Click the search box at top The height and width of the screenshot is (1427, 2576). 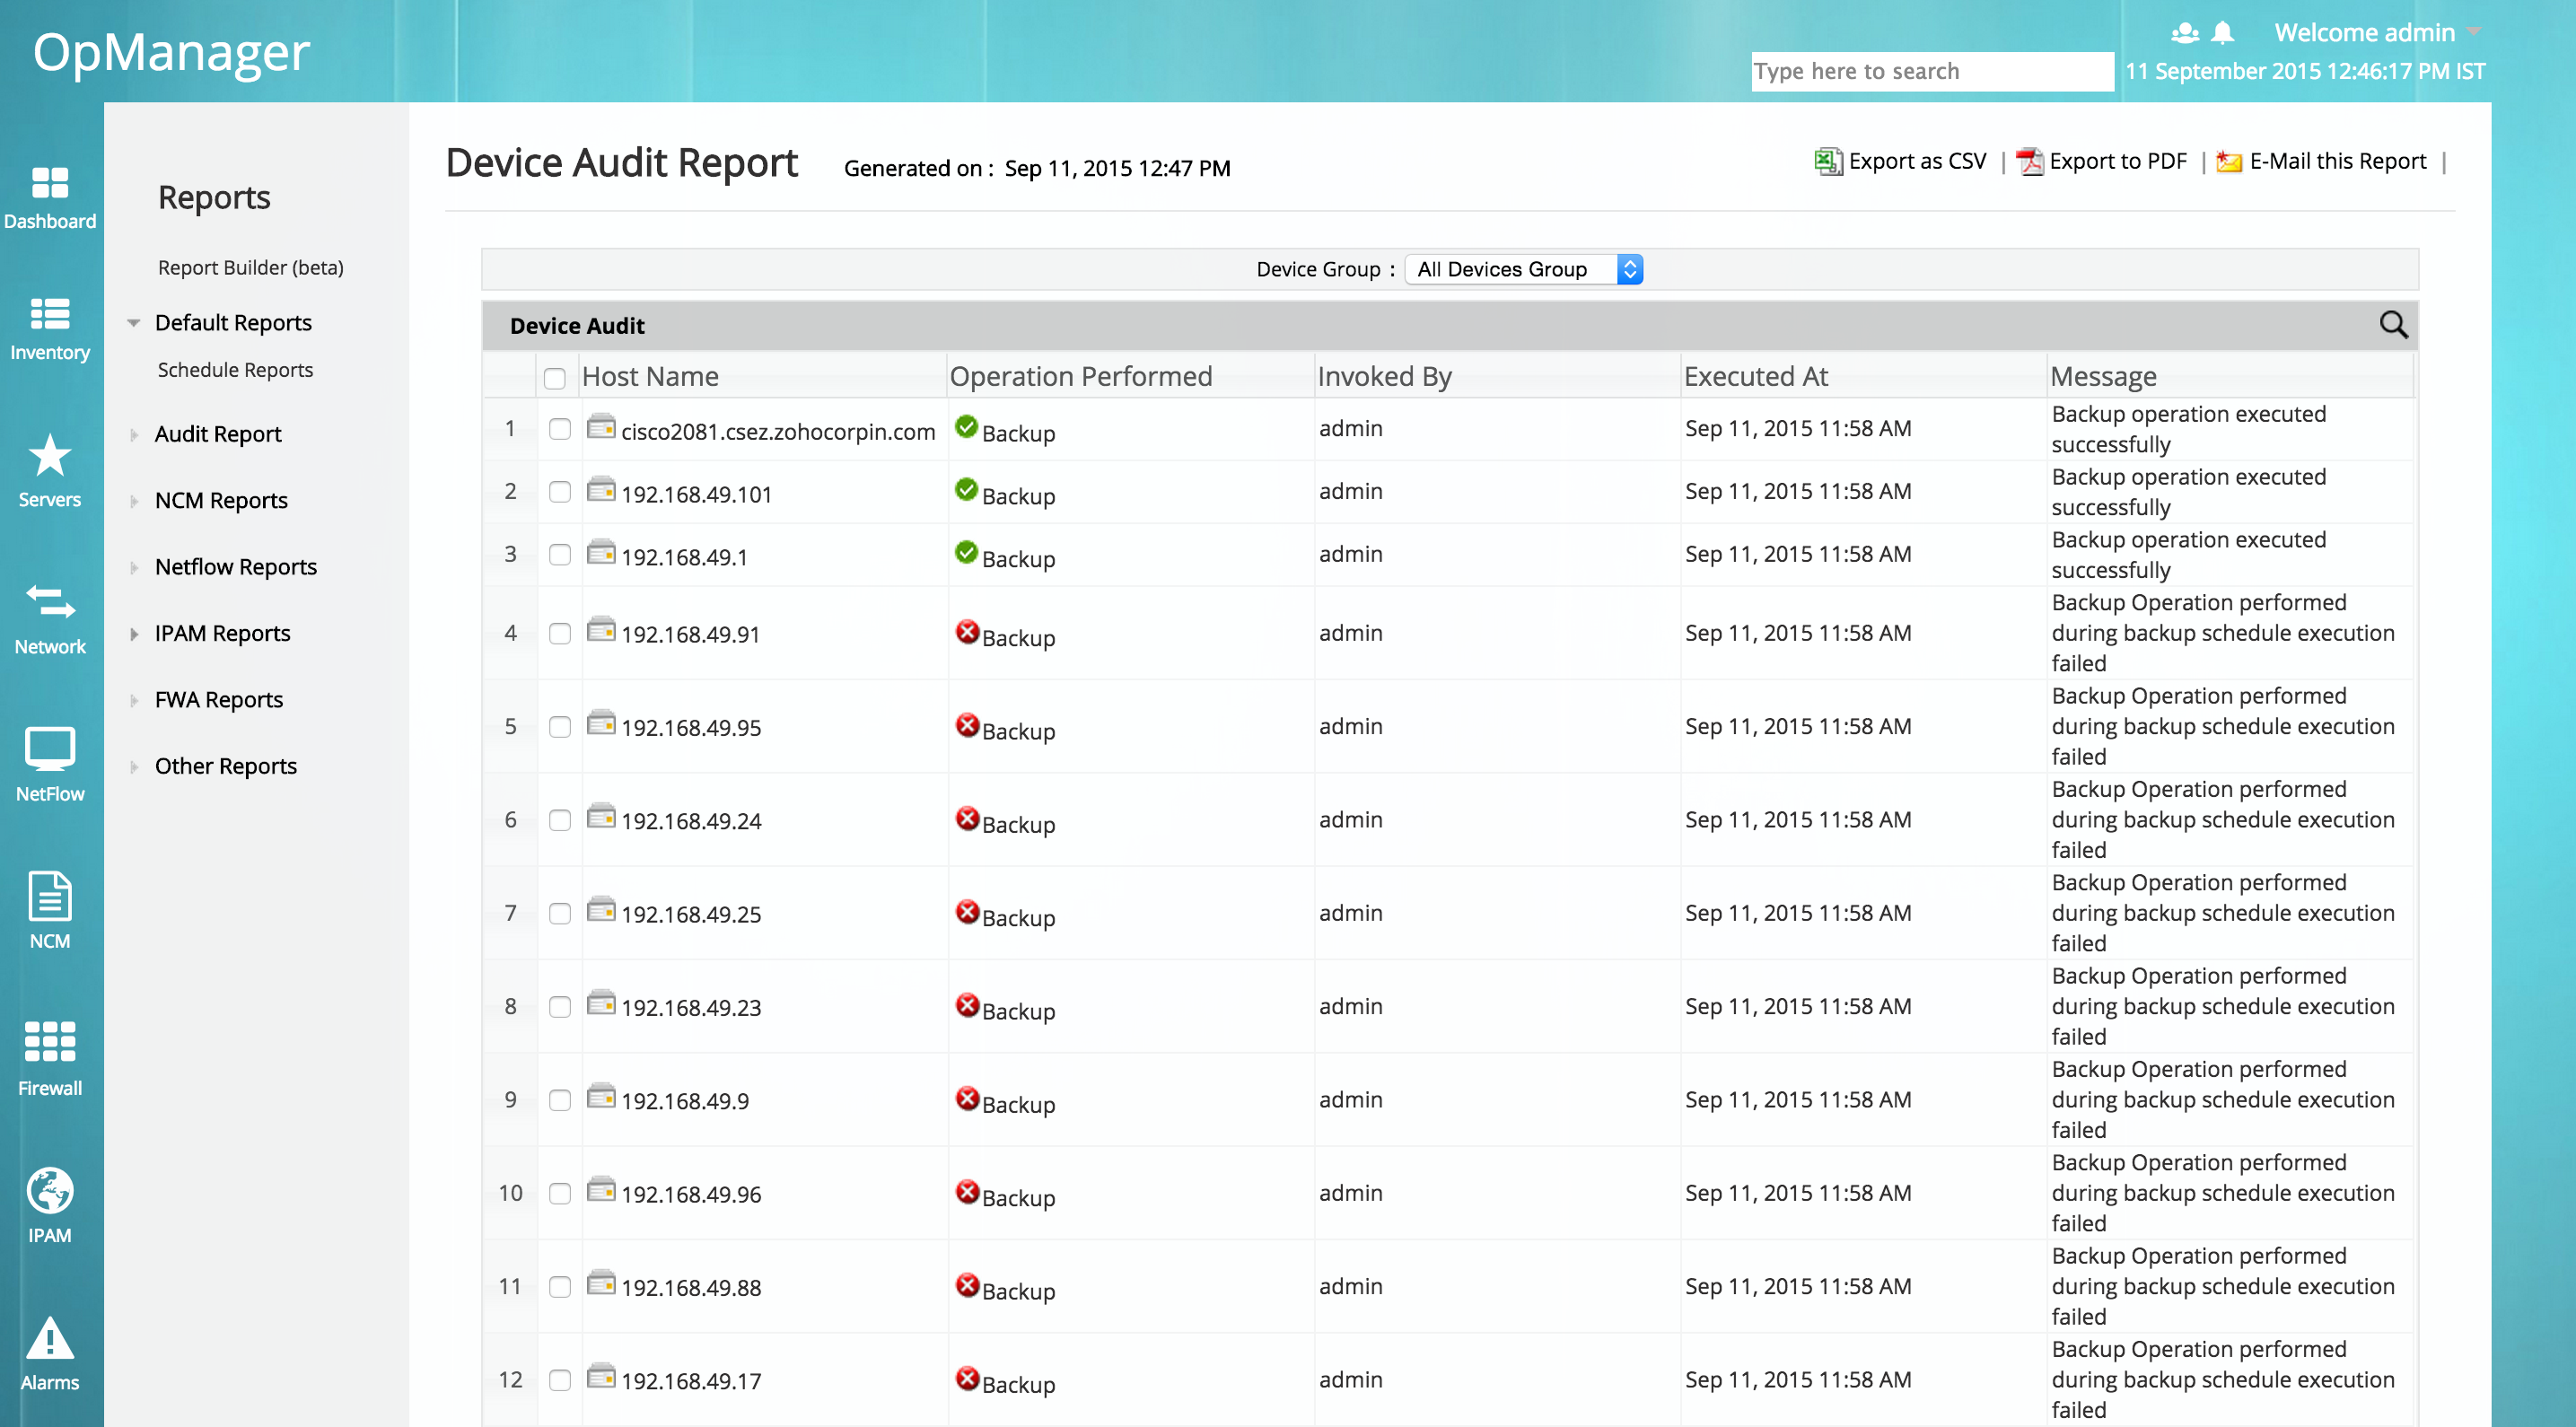click(x=1931, y=71)
